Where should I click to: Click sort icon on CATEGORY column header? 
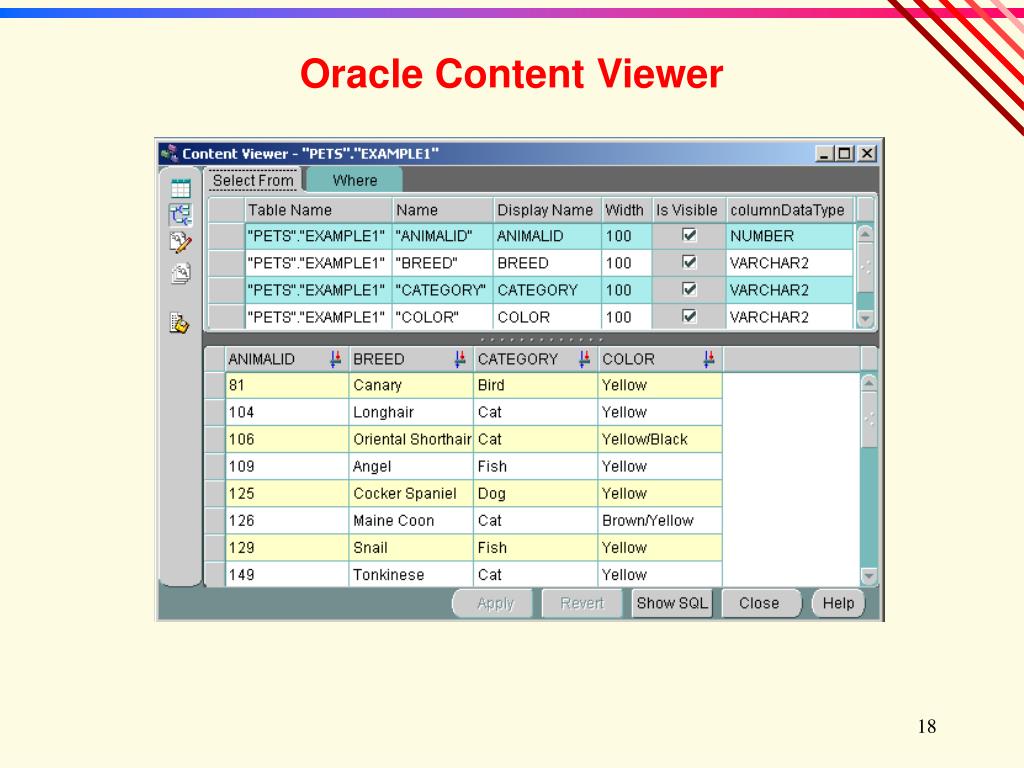point(585,359)
